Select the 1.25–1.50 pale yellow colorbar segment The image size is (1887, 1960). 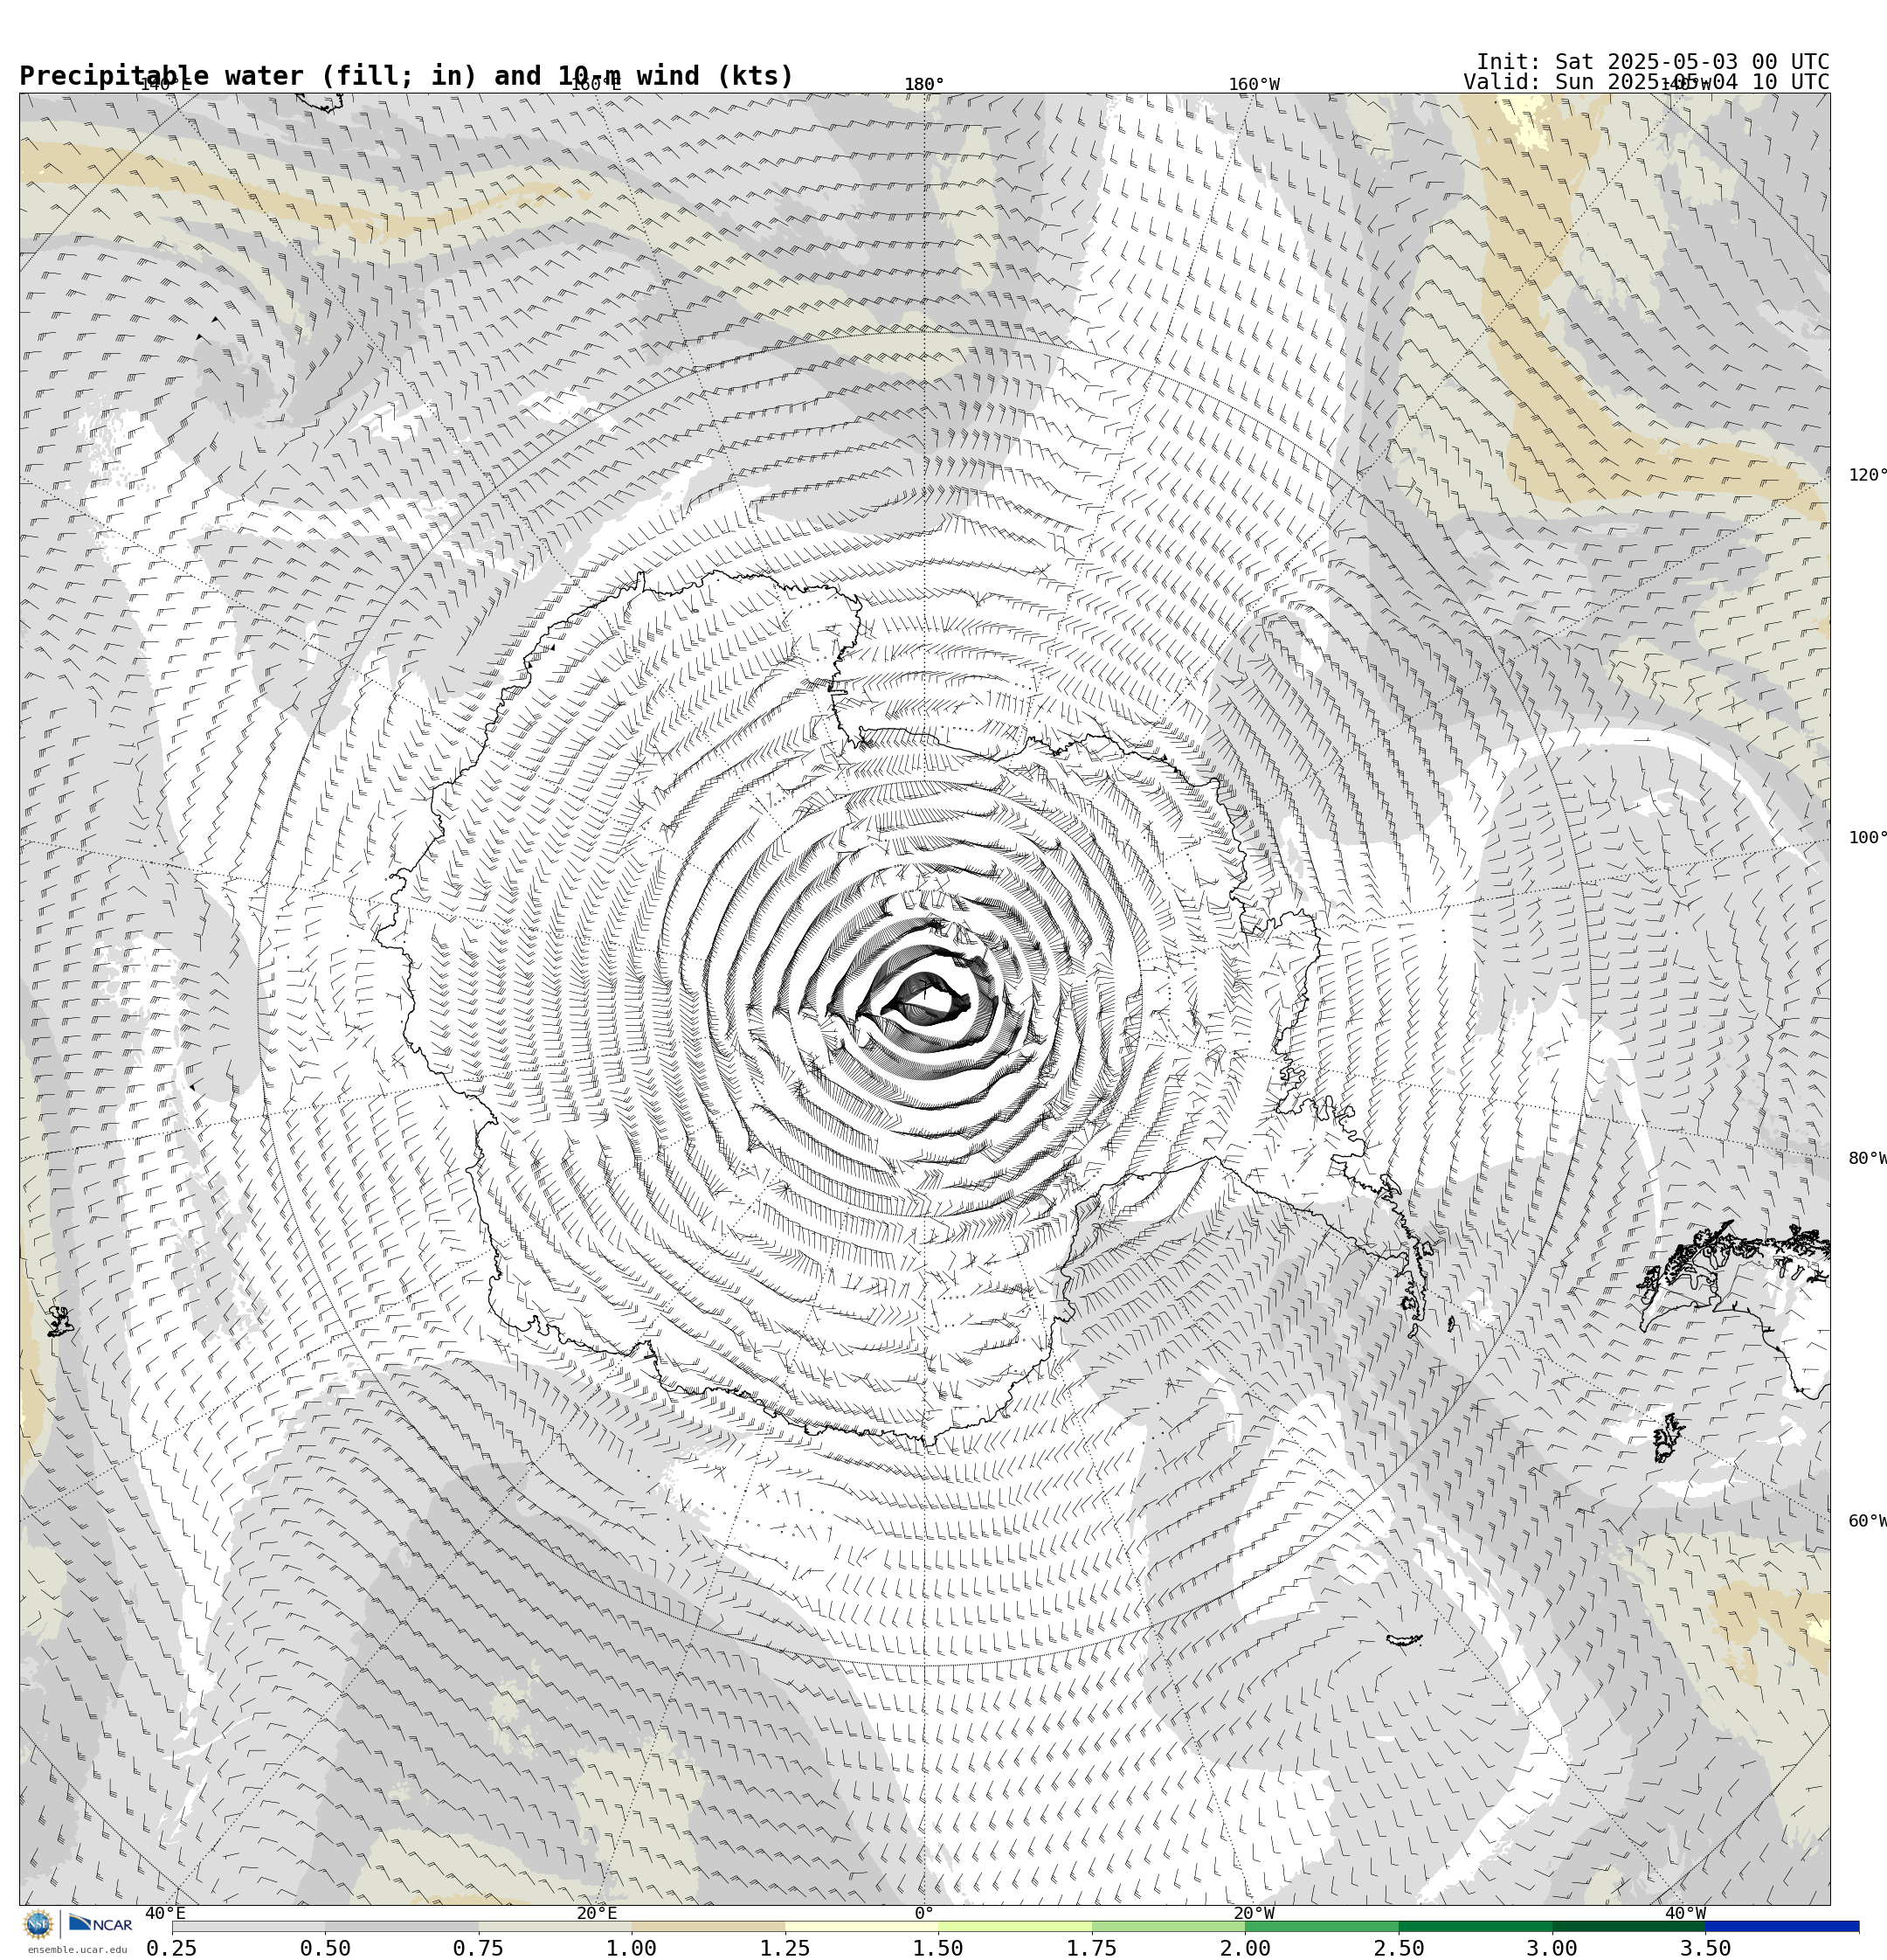coord(862,1926)
